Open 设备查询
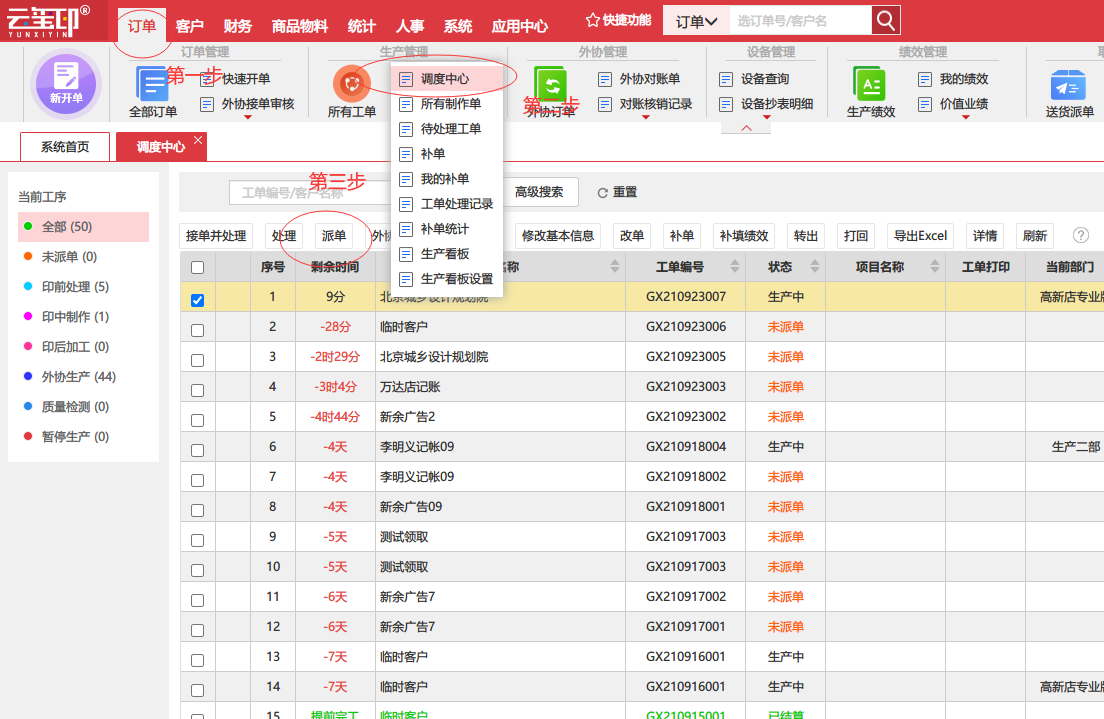Viewport: 1104px width, 719px height. coord(754,79)
